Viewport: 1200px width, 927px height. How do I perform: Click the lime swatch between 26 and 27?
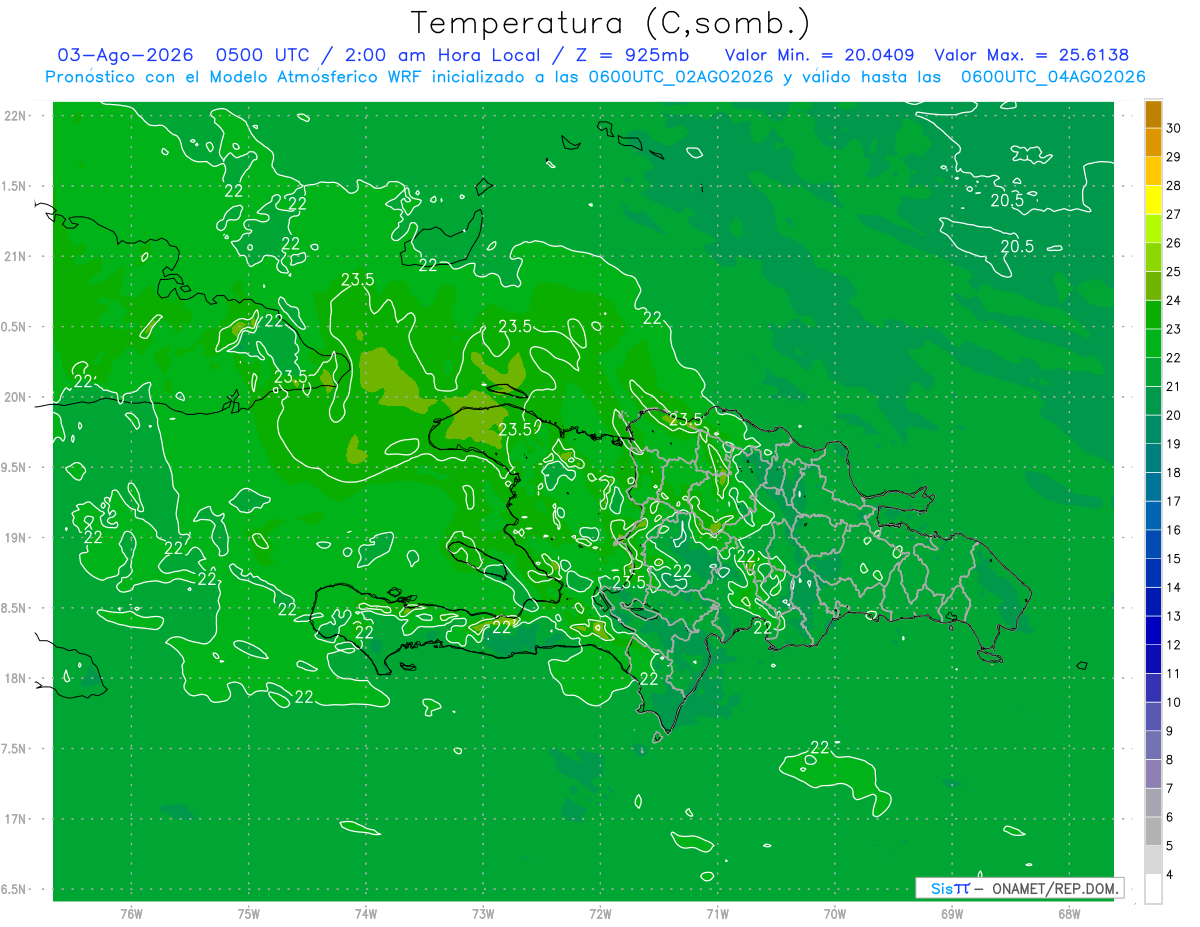click(x=1153, y=229)
